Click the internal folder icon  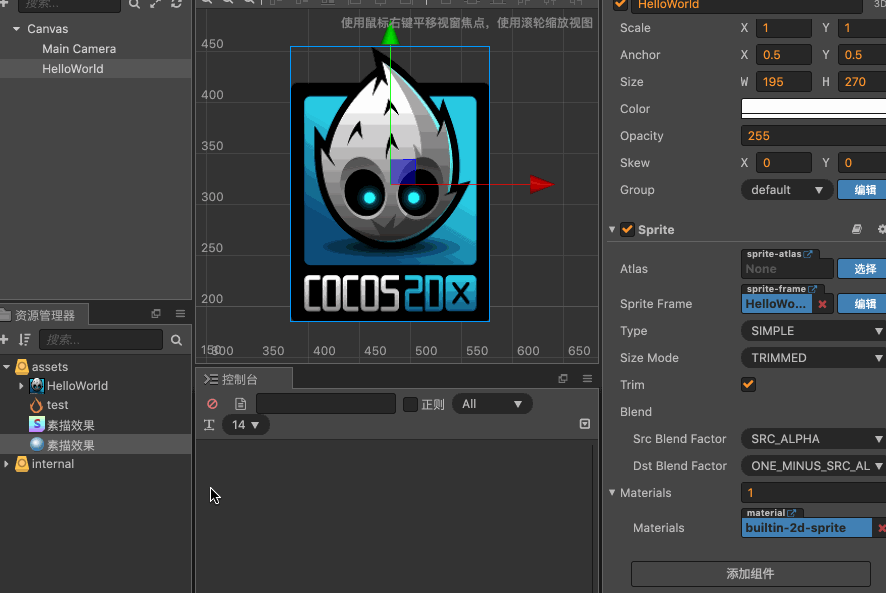click(22, 464)
